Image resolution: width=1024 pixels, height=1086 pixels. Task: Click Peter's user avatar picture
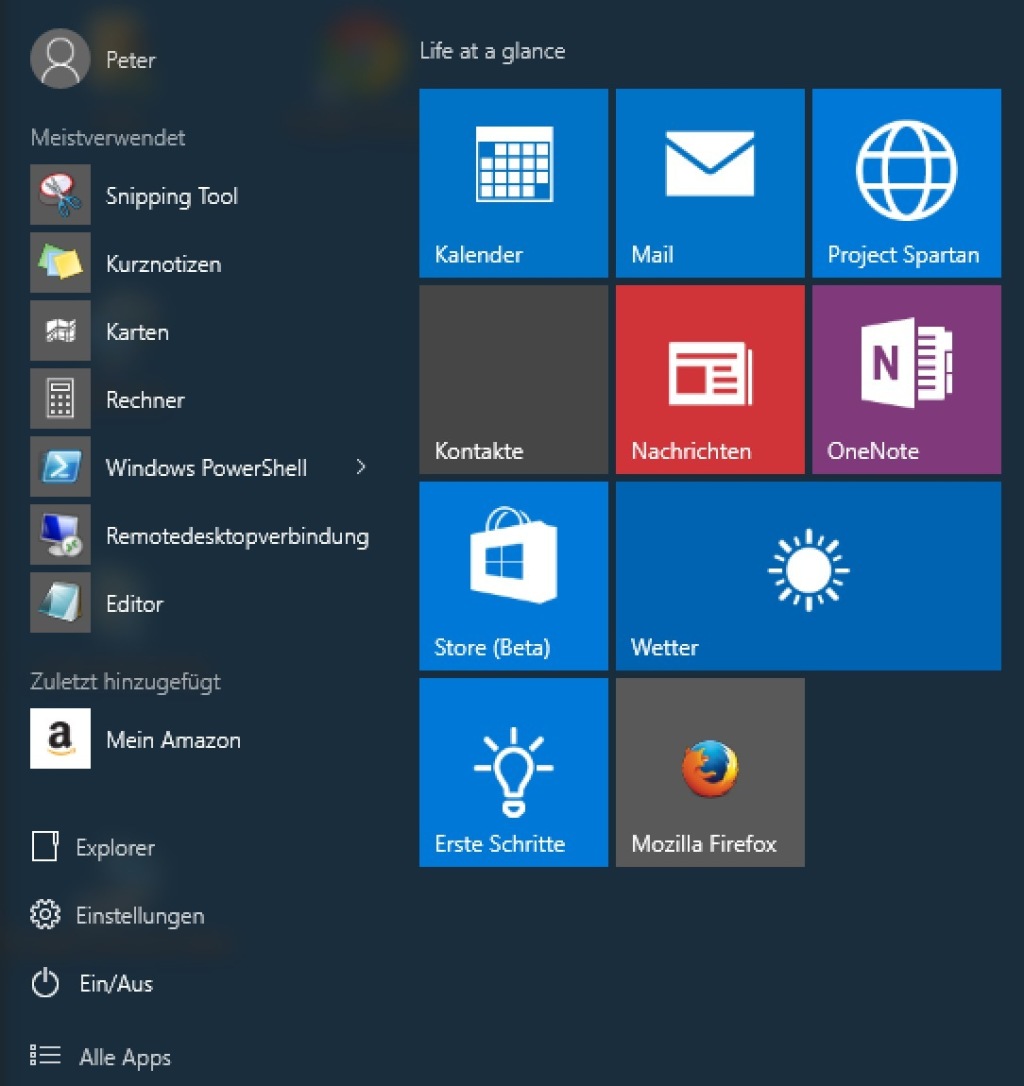click(60, 58)
